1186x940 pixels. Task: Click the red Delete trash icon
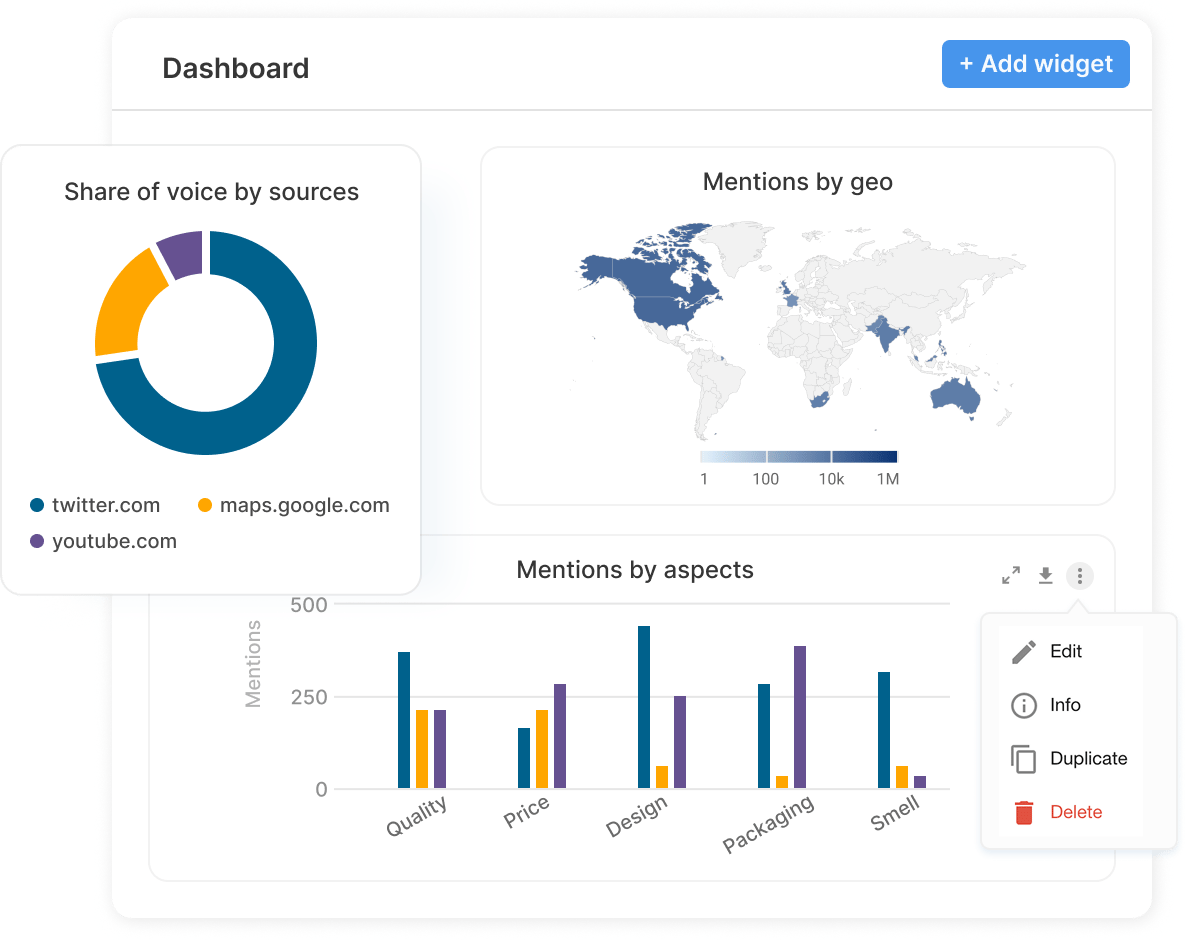1023,812
